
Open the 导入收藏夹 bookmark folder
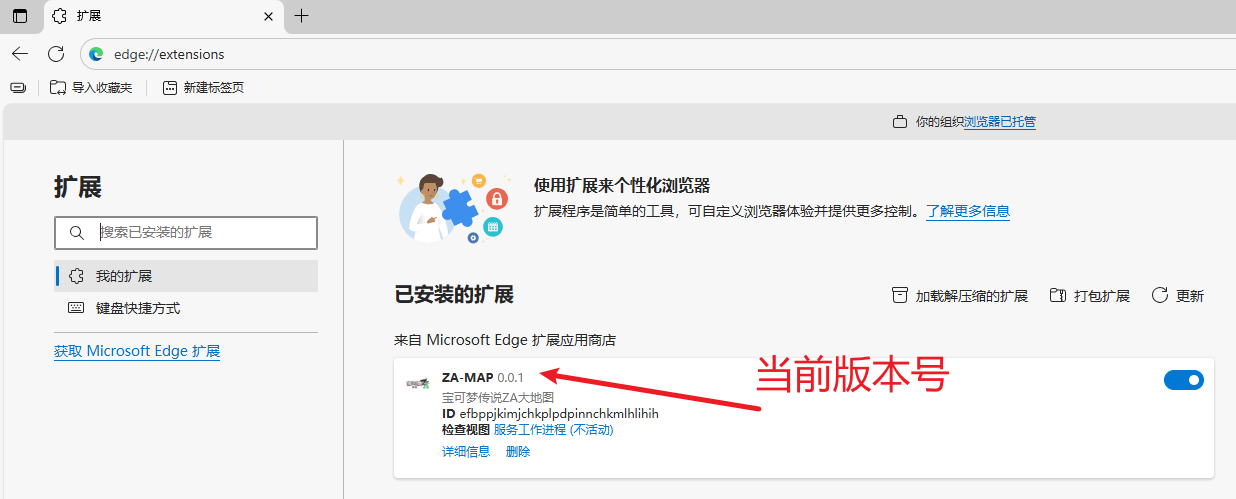tap(91, 88)
